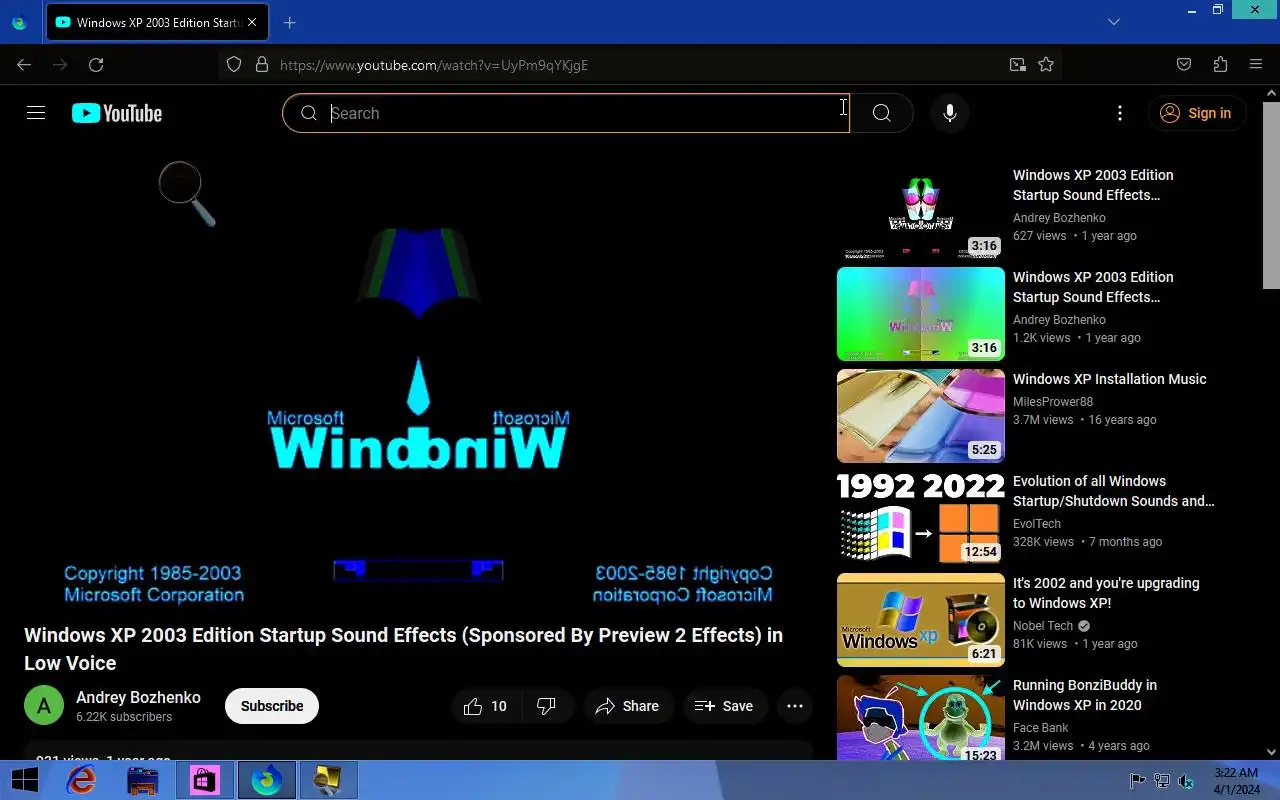Open picture-in-picture icon in address bar
Image resolution: width=1280 pixels, height=800 pixels.
click(x=1017, y=65)
